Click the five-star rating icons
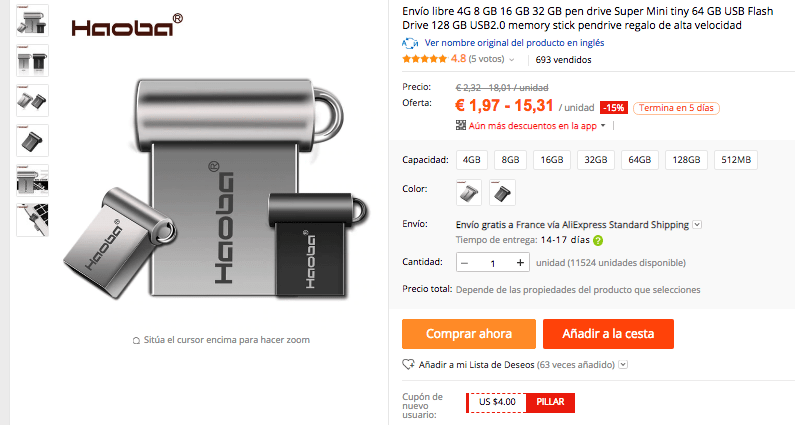Viewport: 795px width, 425px height. pos(425,59)
